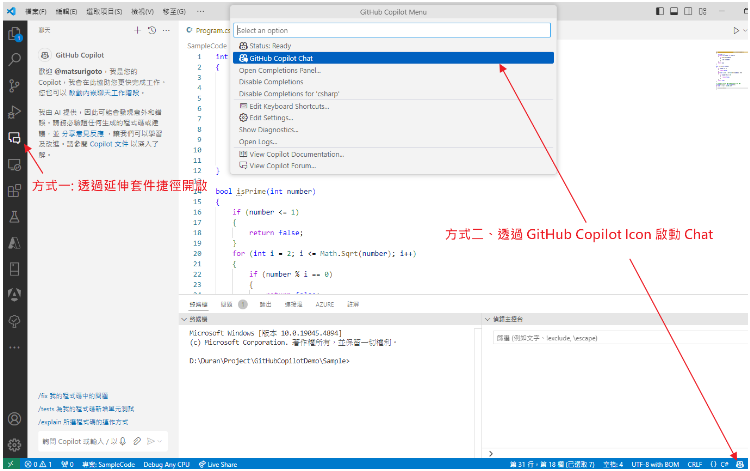The width and height of the screenshot is (750, 471).
Task: Open the Testing flask icon
Action: coord(14,217)
